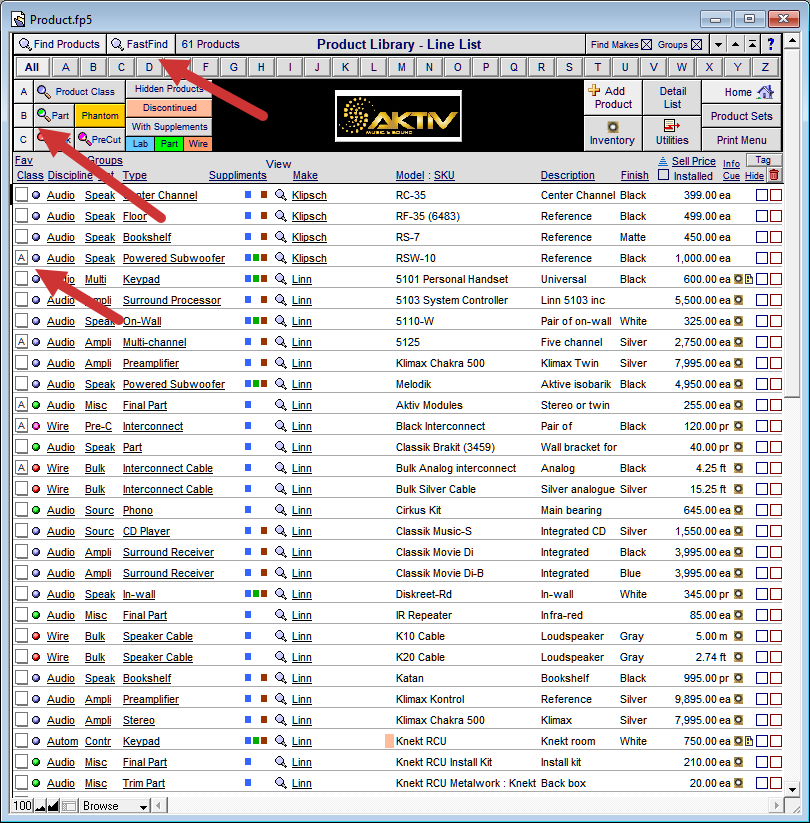The height and width of the screenshot is (823, 810).
Task: Filter by PreCut class button
Action: pyautogui.click(x=100, y=140)
